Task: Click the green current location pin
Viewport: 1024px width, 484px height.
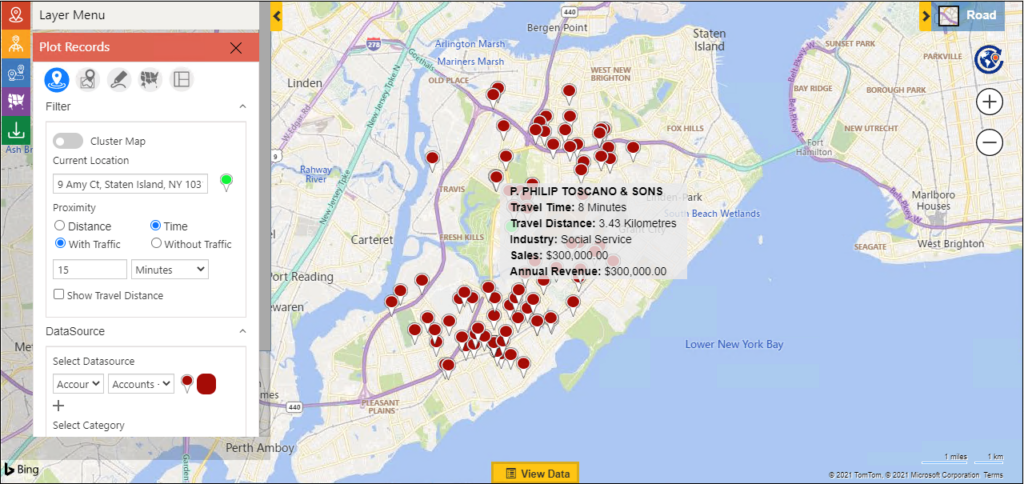Action: click(x=226, y=181)
